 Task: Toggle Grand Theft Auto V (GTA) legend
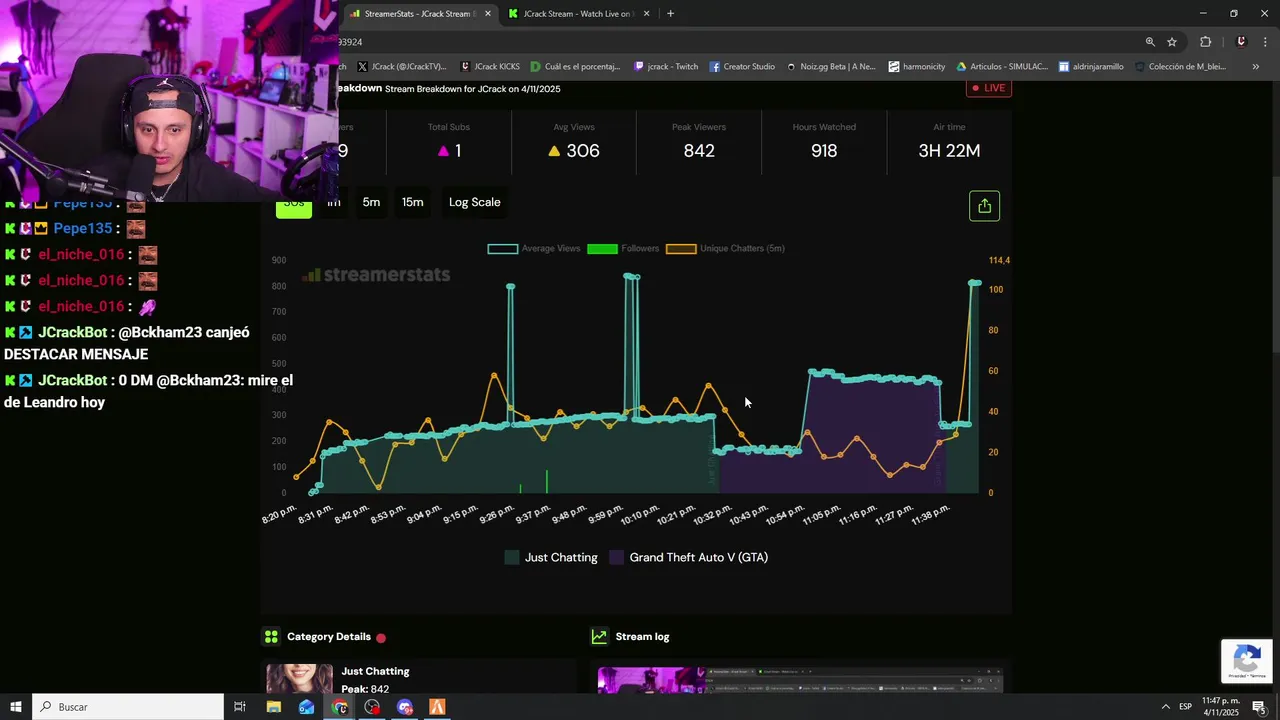point(689,558)
